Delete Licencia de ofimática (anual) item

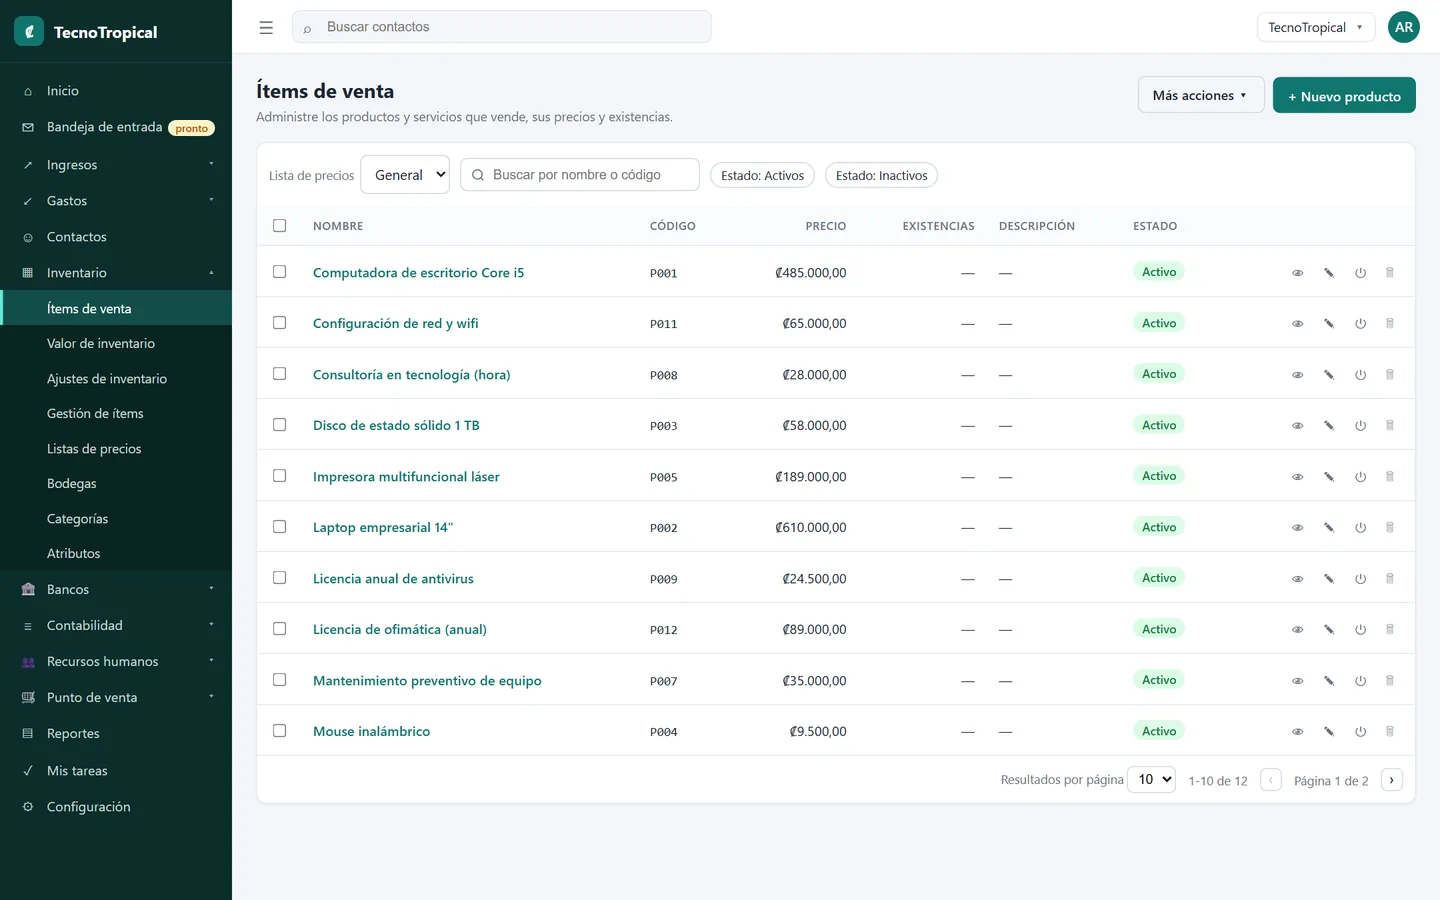[x=1389, y=629]
